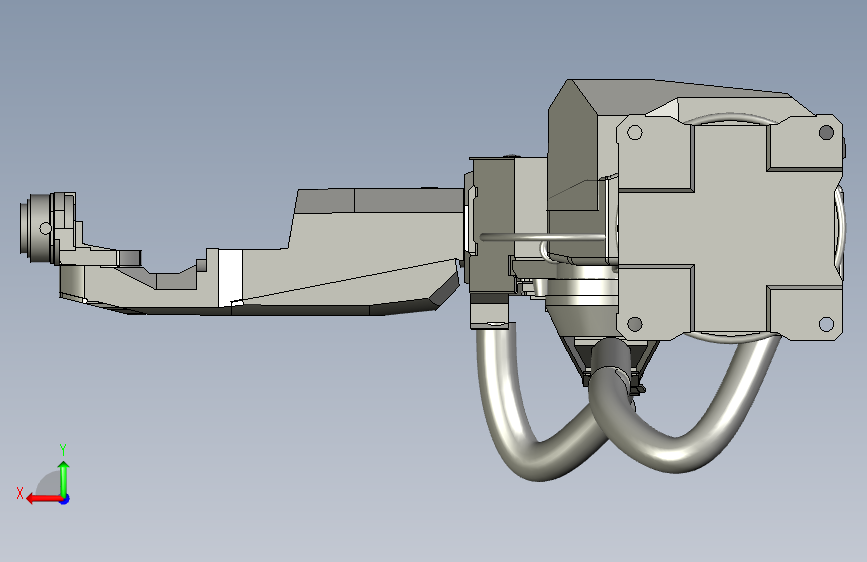Viewport: 867px width, 562px height.
Task: Click the "Y" axis label
Action: (x=63, y=449)
